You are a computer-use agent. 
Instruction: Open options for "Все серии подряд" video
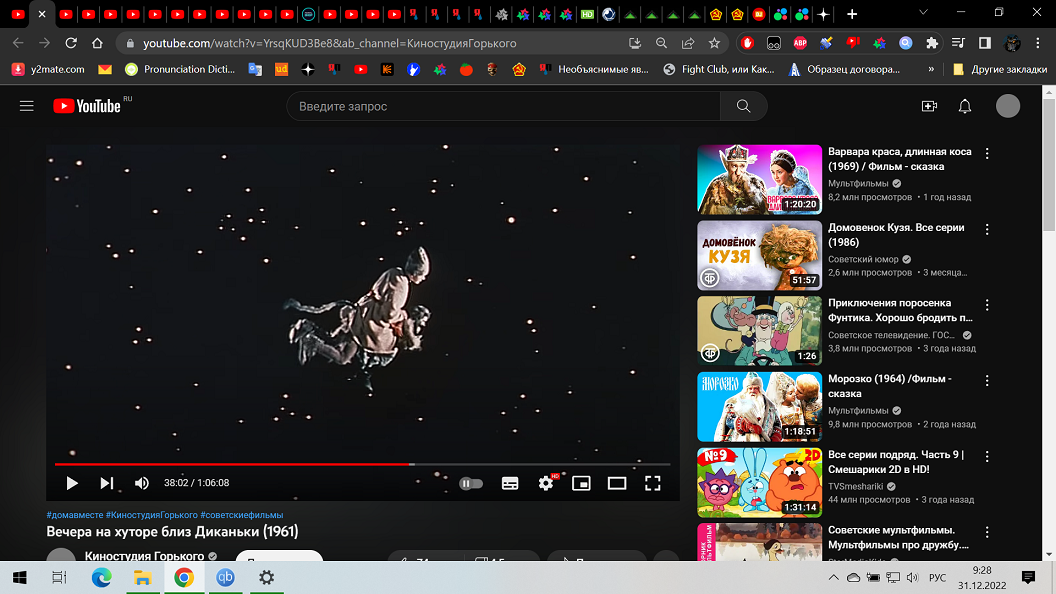987,457
